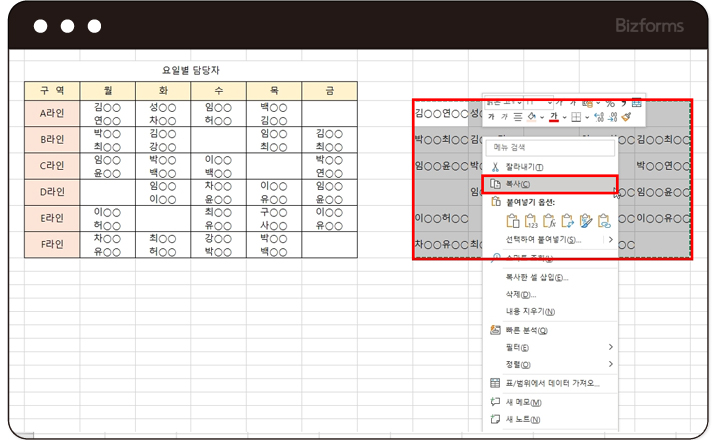This screenshot has width=715, height=440.
Task: Decrease decimal places in mini toolbar
Action: pos(612,117)
